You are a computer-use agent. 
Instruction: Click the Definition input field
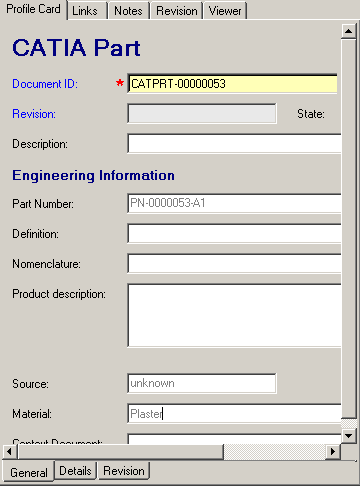(x=234, y=234)
